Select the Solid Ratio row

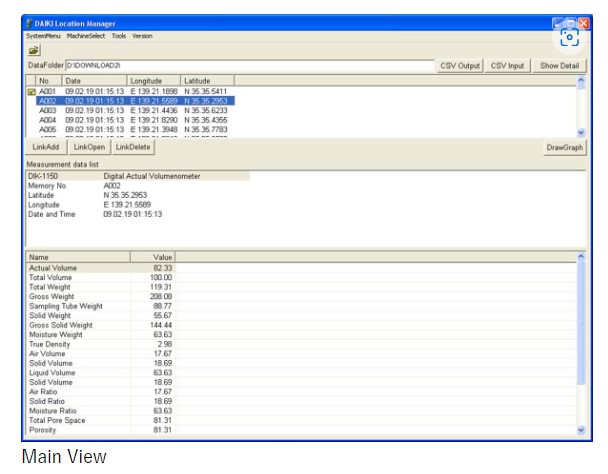[101, 401]
